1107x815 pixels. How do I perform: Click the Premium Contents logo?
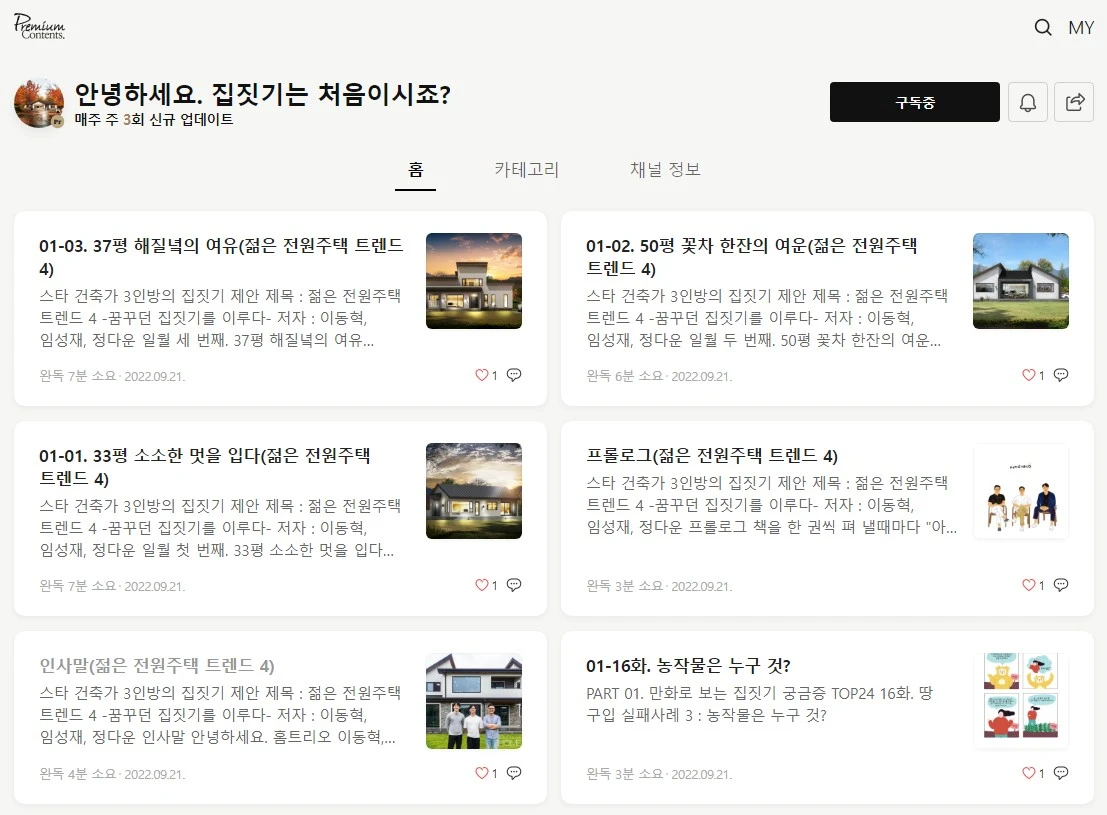tap(38, 27)
